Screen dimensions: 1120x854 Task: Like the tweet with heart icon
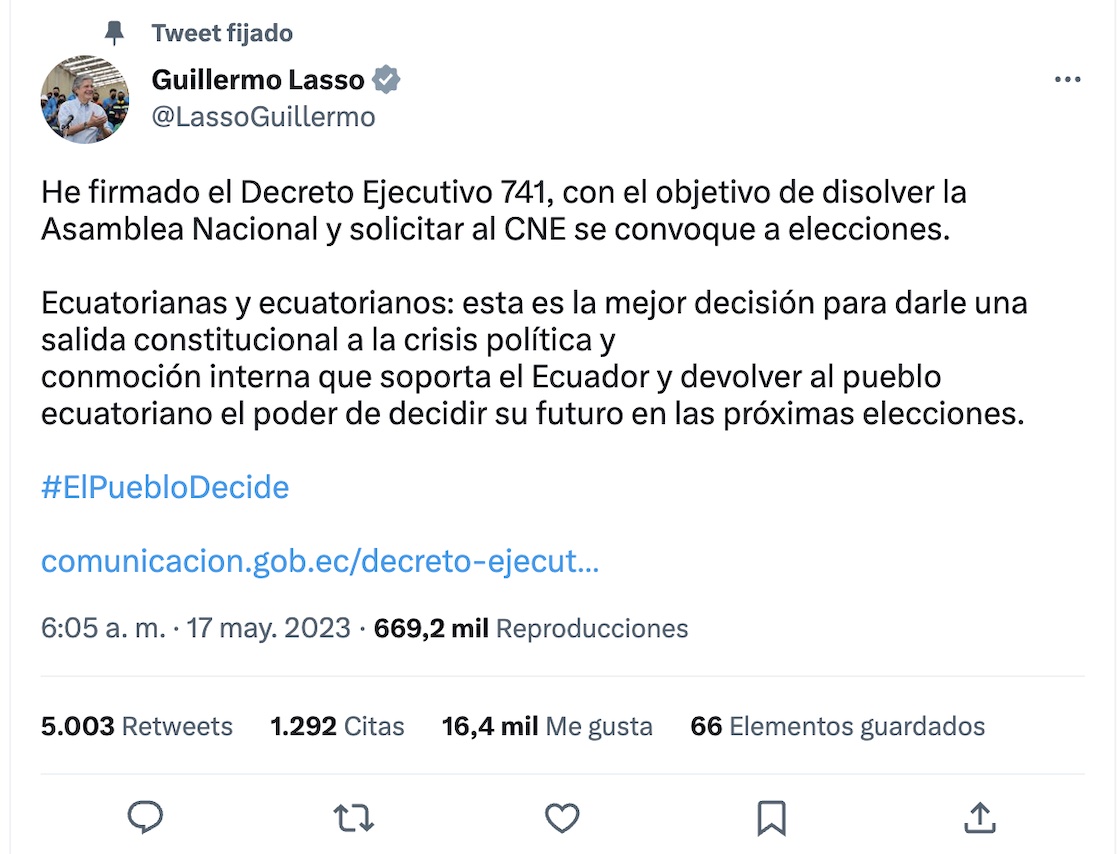pos(562,818)
